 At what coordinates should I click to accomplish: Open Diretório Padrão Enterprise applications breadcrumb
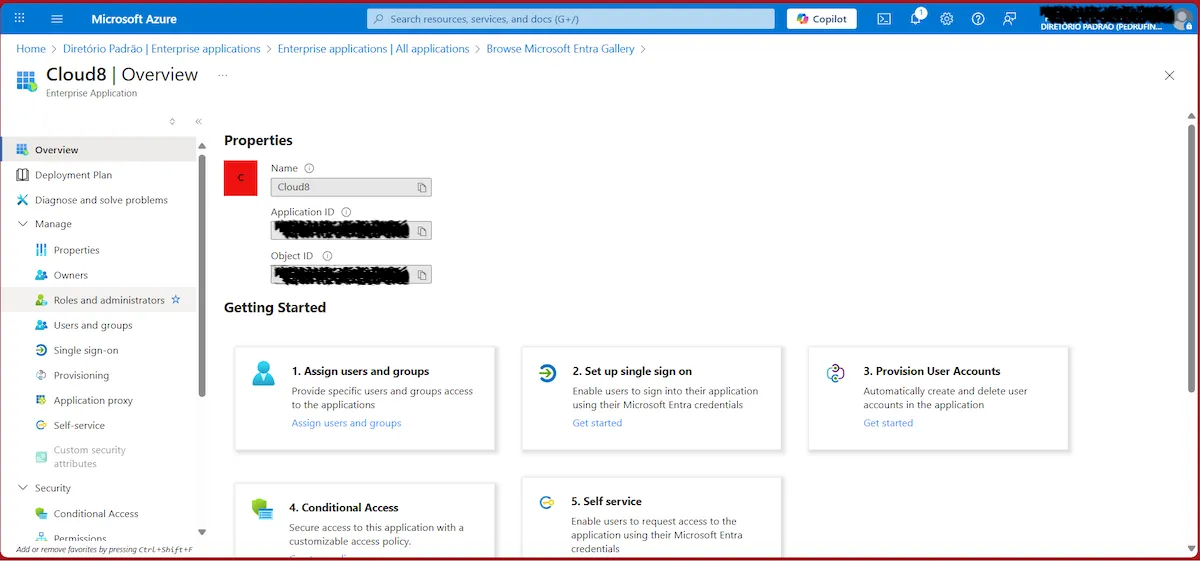[x=161, y=48]
